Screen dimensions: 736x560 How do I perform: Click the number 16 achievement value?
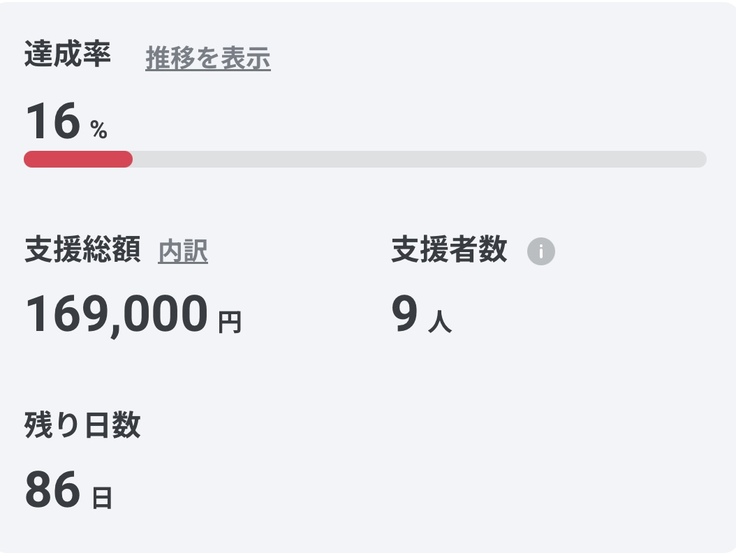(x=52, y=122)
